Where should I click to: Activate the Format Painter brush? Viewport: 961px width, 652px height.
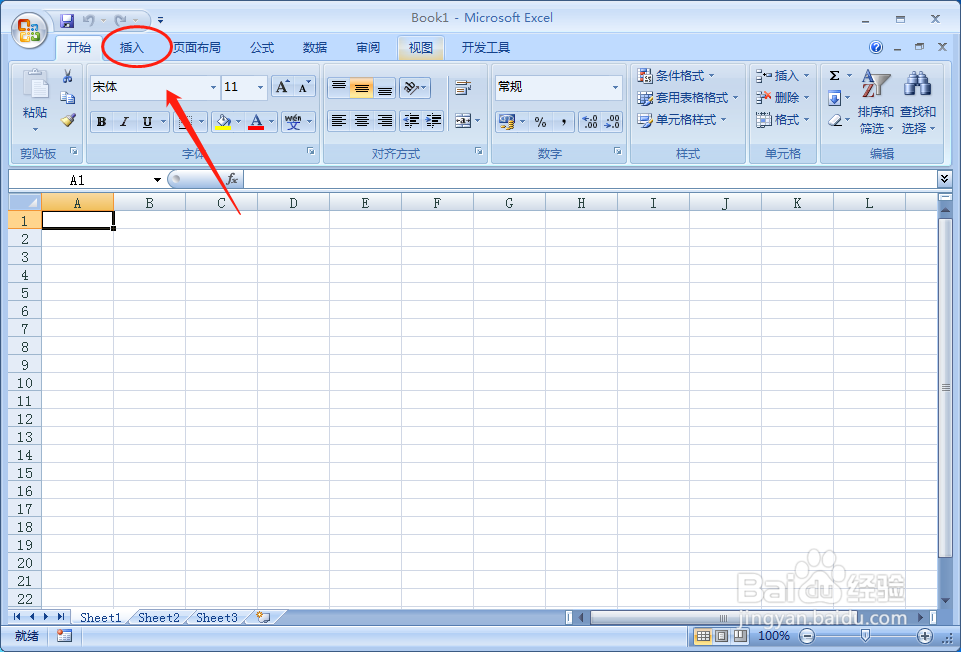(67, 119)
